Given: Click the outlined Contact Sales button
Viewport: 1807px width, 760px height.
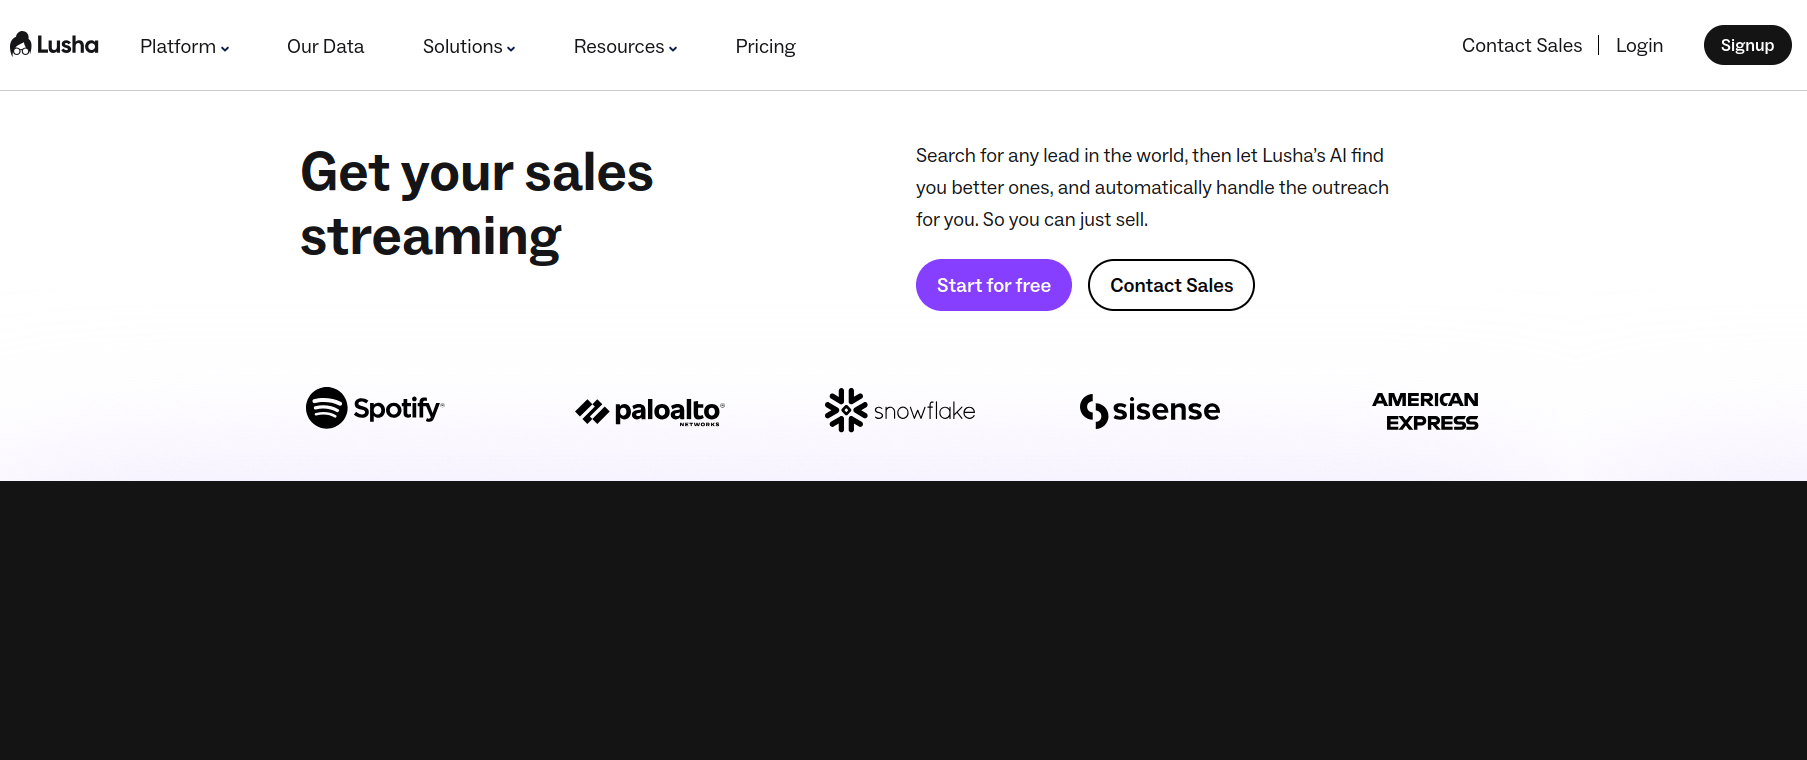Looking at the screenshot, I should point(1171,285).
